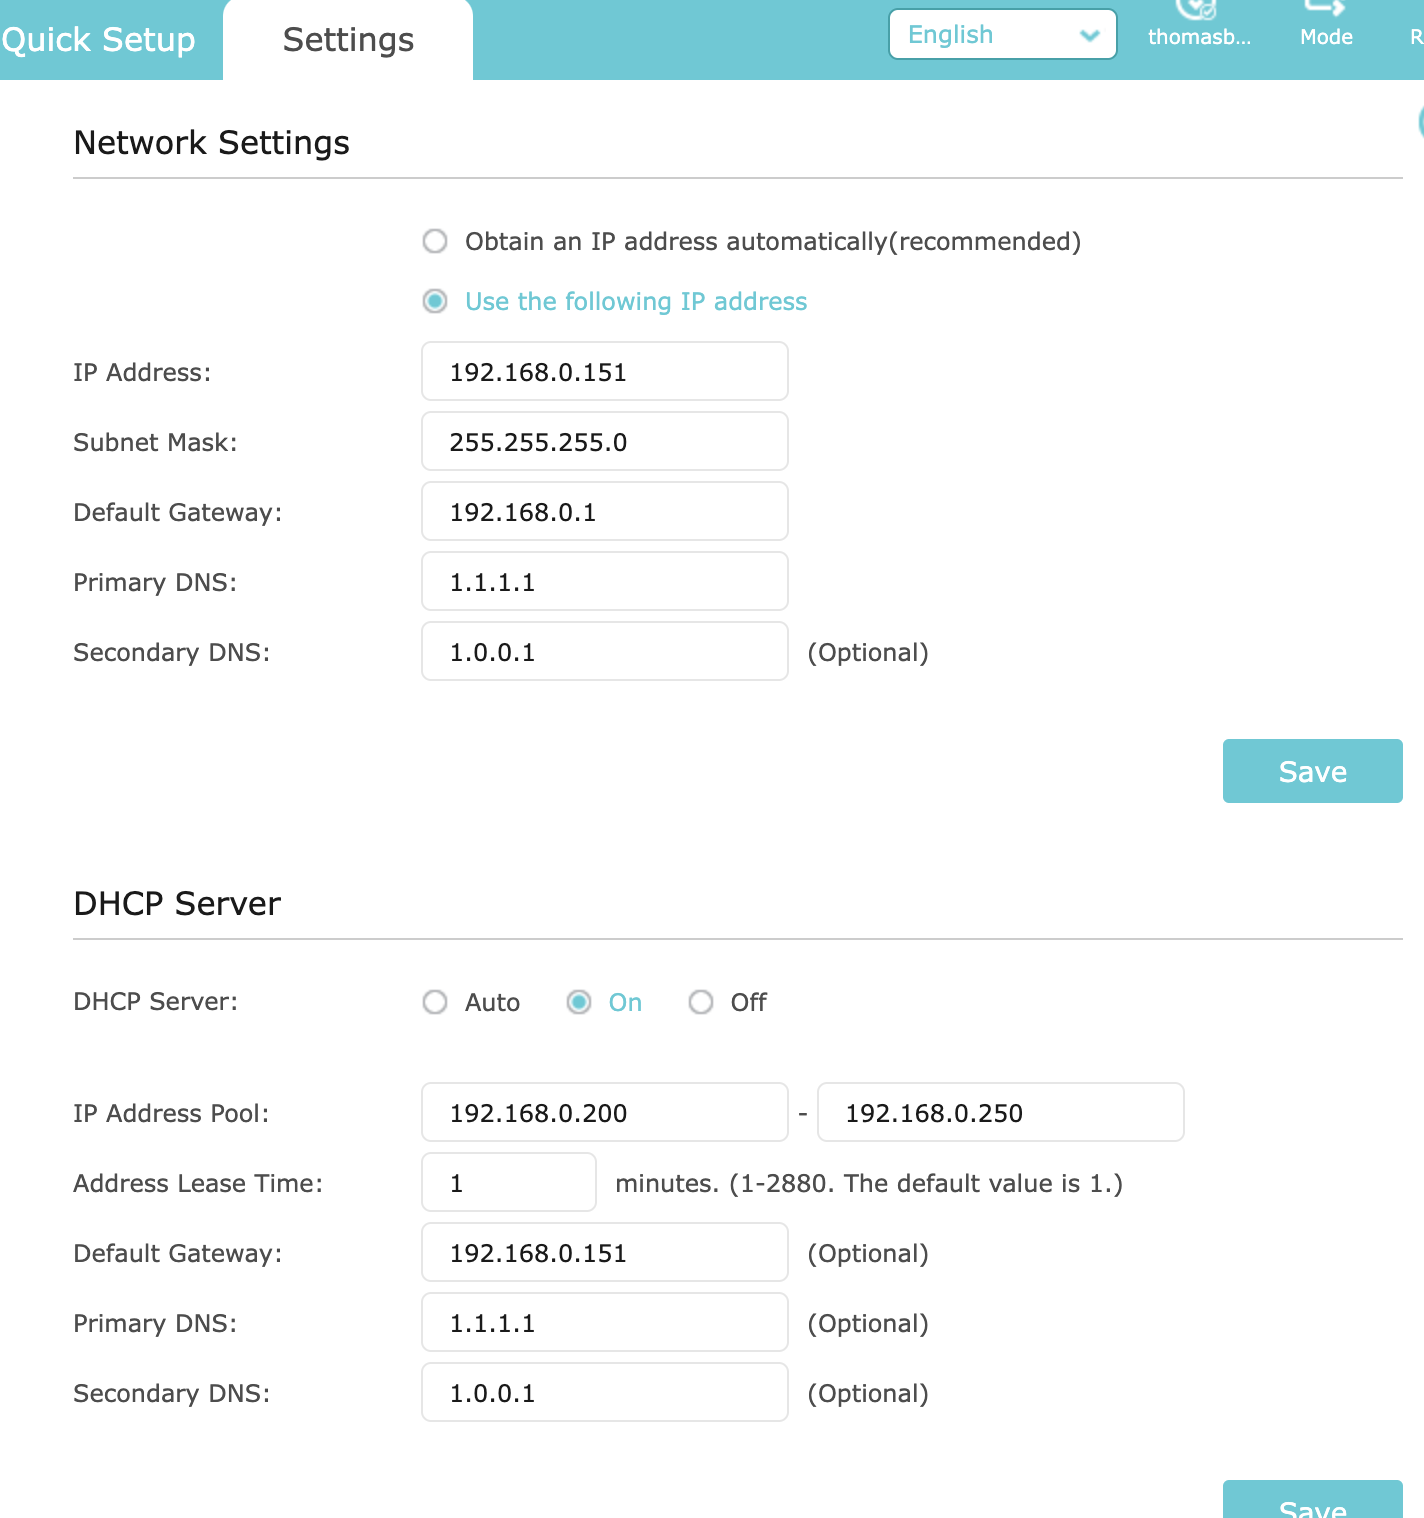Focus the Address Lease Time field
Image resolution: width=1424 pixels, height=1518 pixels.
pyautogui.click(x=508, y=1183)
